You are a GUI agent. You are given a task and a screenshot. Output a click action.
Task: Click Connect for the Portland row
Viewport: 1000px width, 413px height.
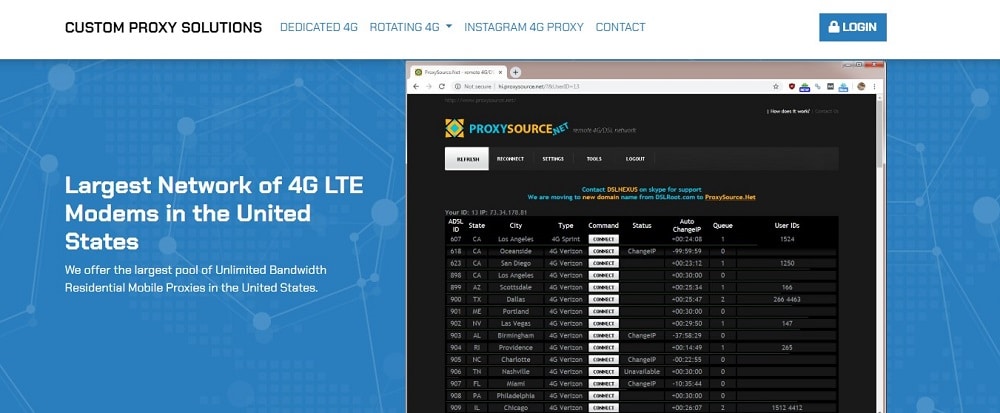tap(603, 312)
